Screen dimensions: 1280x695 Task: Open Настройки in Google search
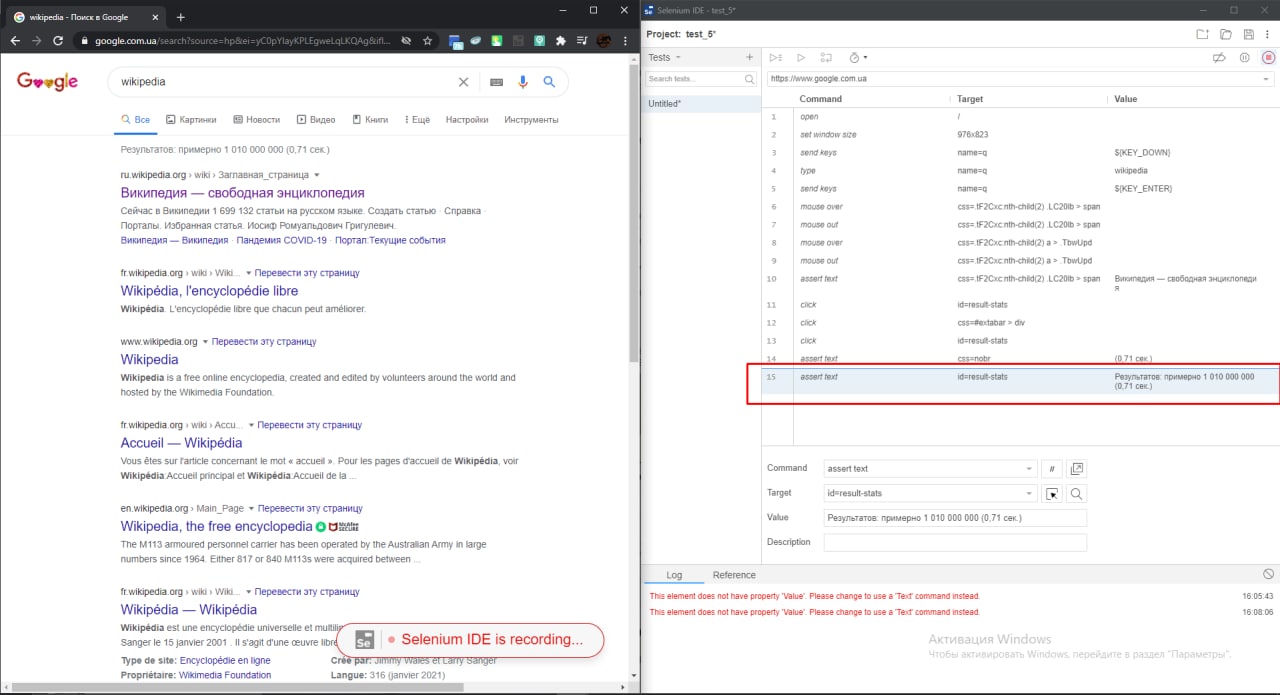pos(467,119)
